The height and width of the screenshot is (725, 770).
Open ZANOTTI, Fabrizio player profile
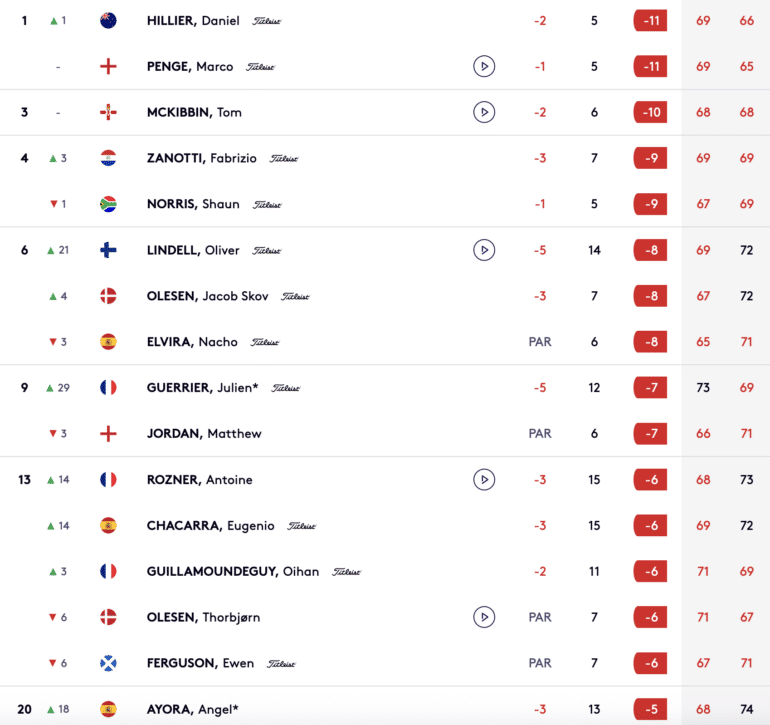pyautogui.click(x=201, y=158)
